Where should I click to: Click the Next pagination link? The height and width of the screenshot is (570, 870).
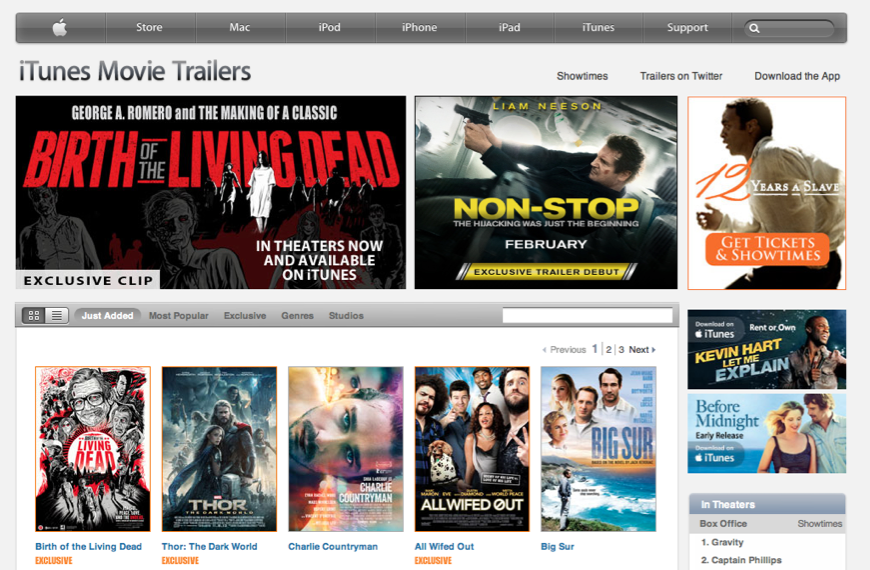pos(642,350)
